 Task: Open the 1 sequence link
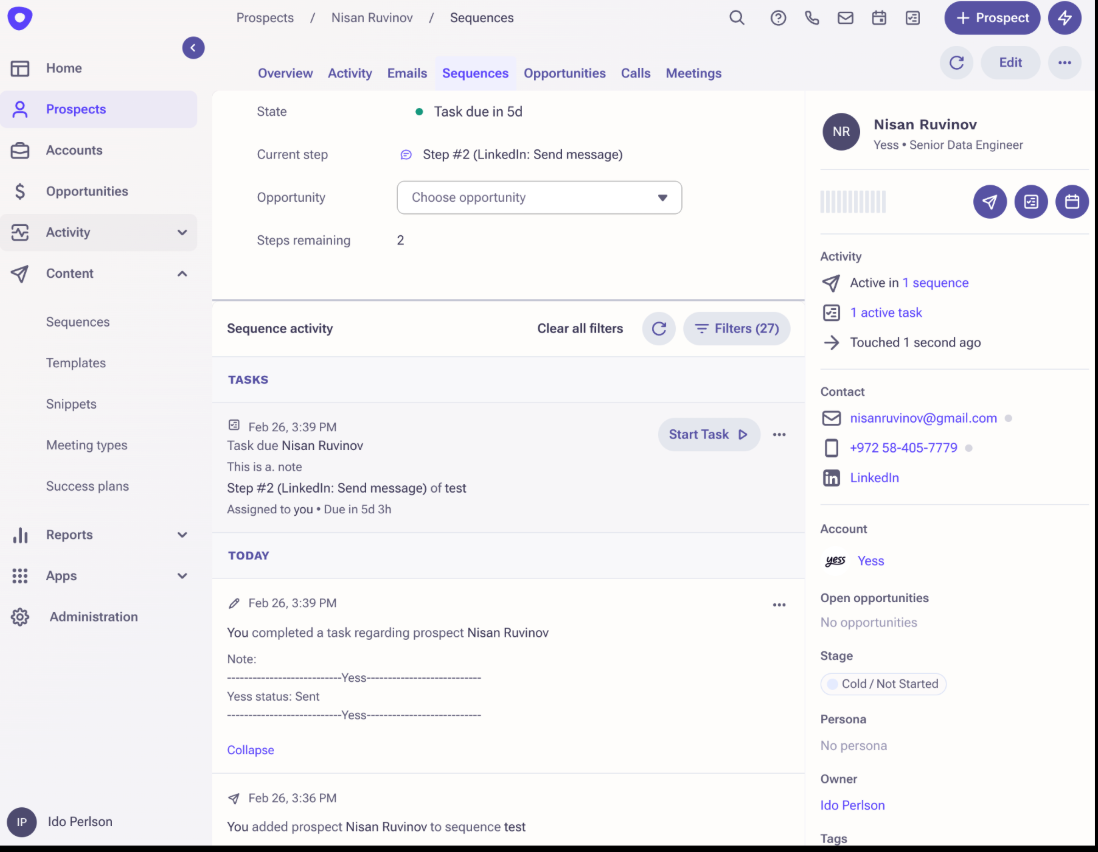(936, 283)
